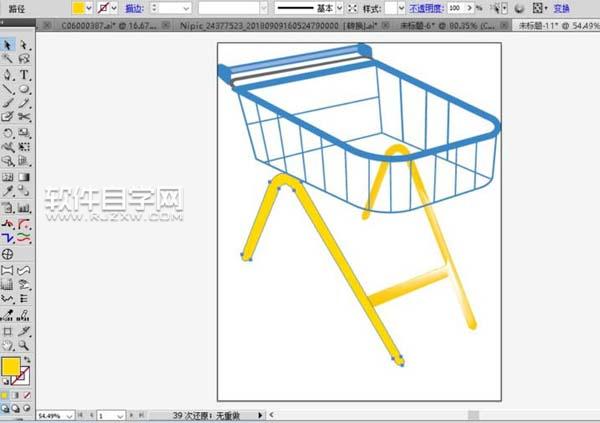Open the stroke weight dropdown

(x=186, y=8)
